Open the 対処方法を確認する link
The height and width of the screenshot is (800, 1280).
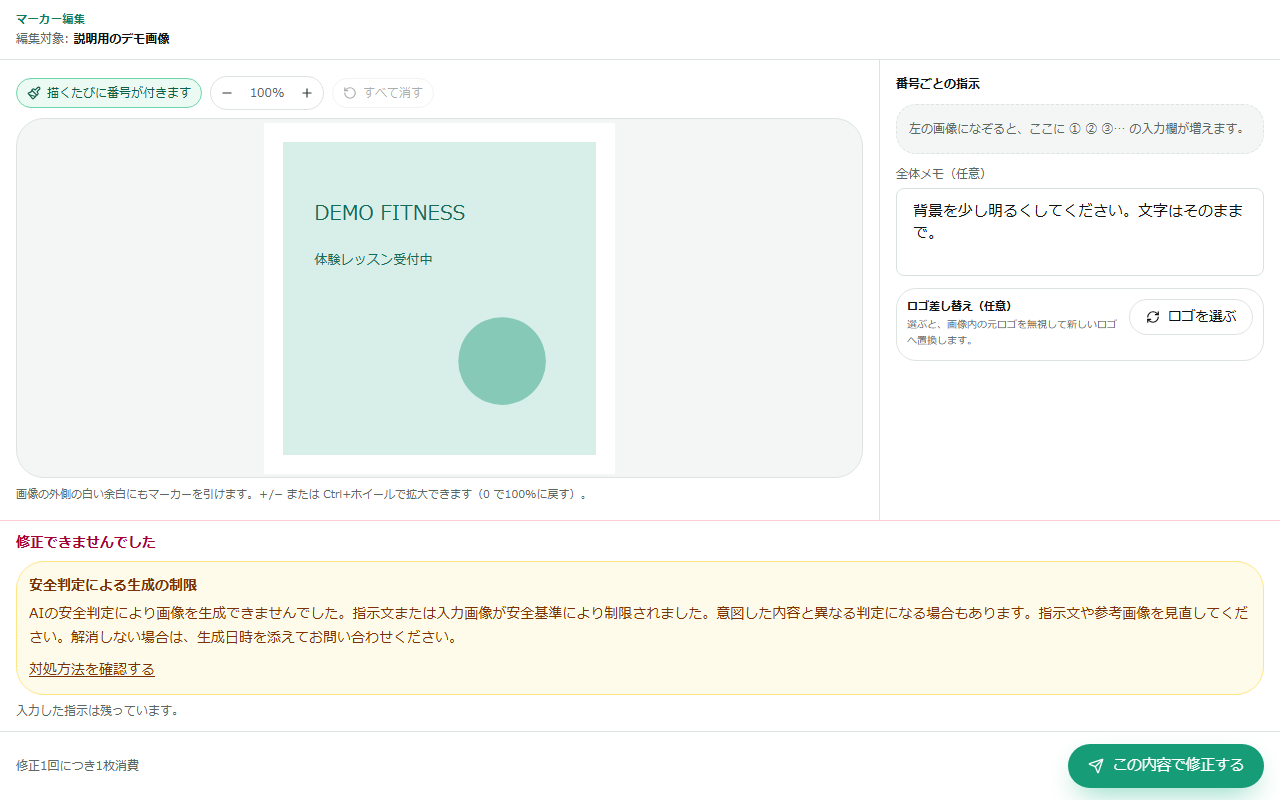pyautogui.click(x=92, y=669)
